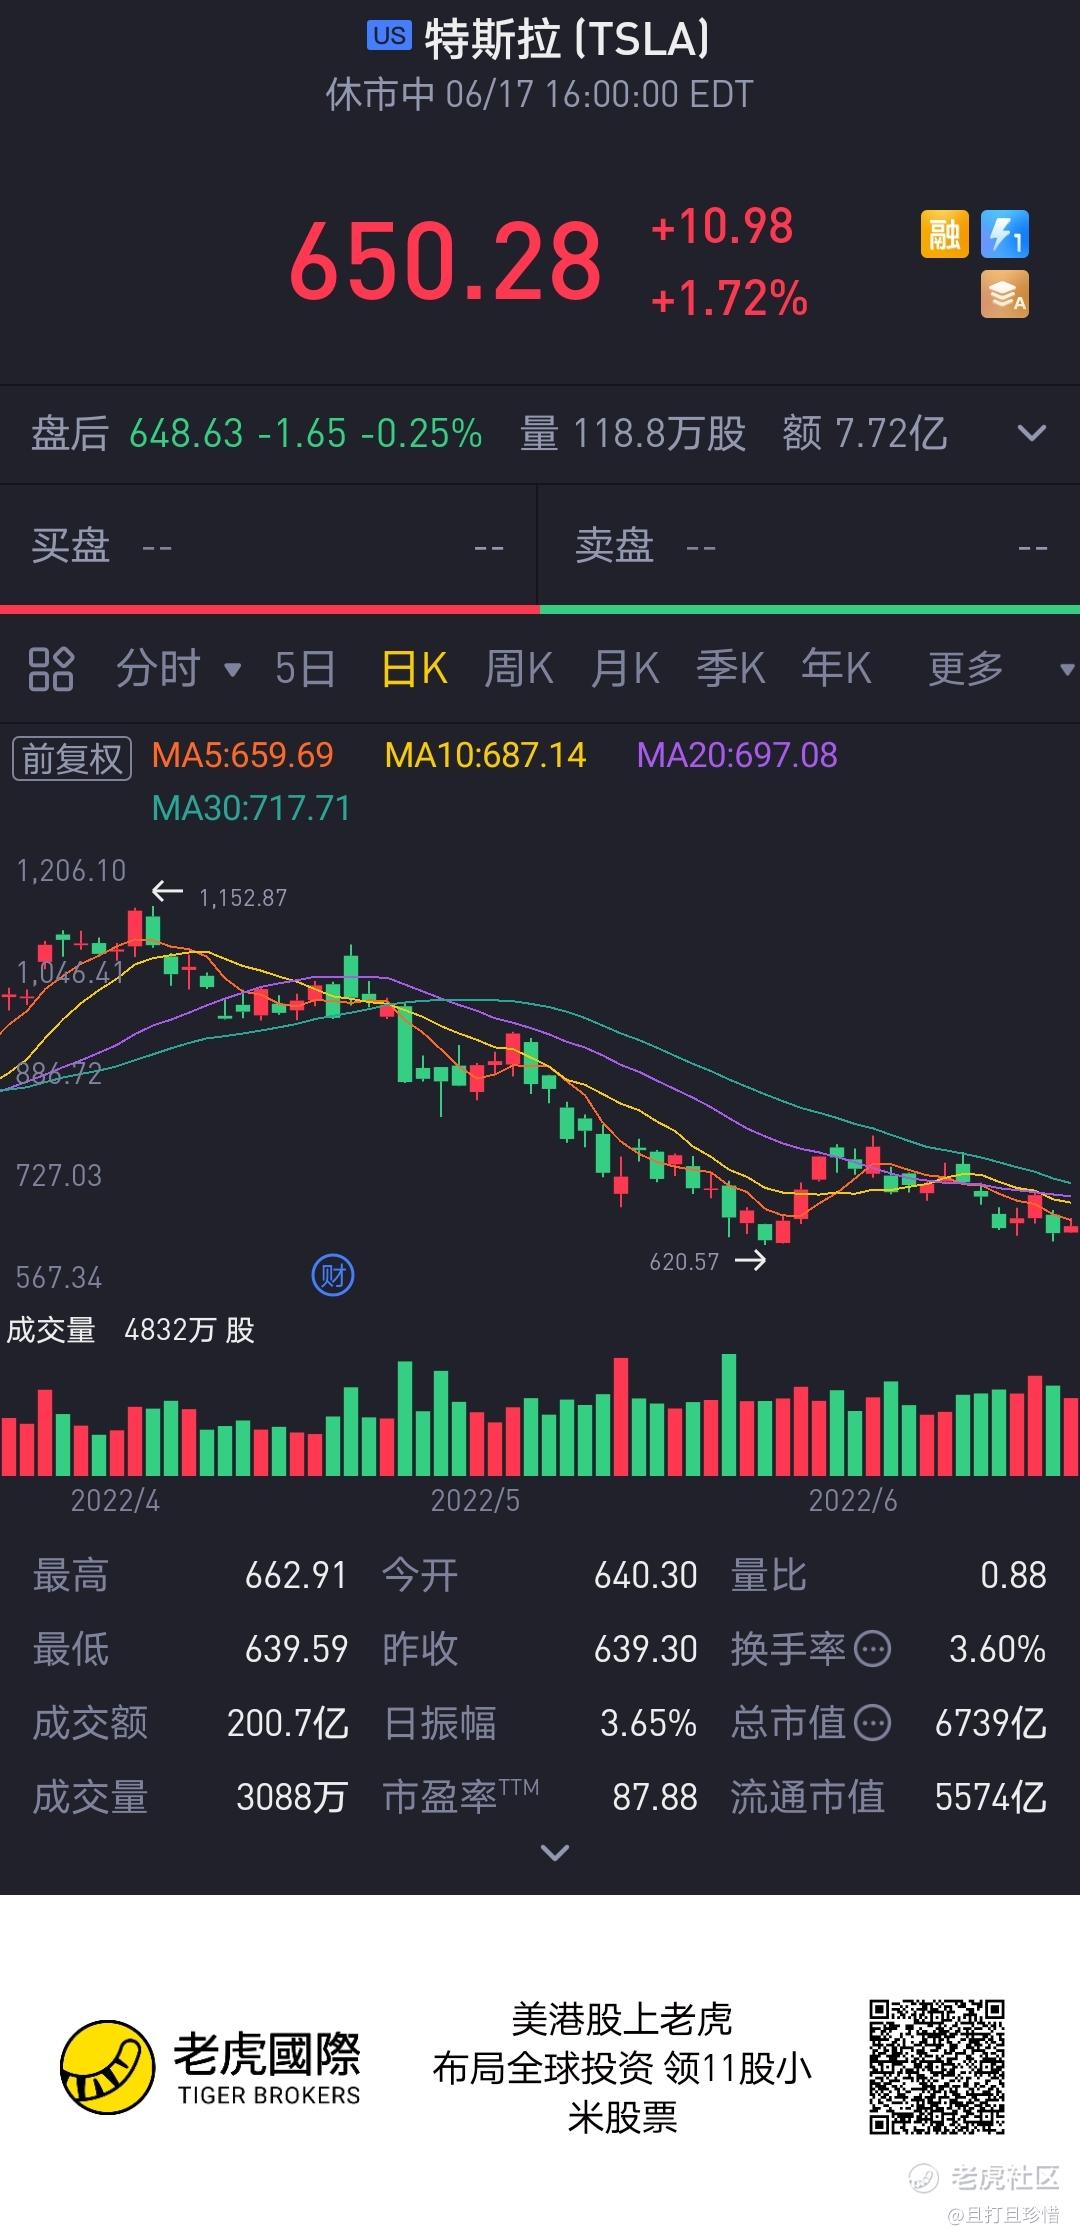Image resolution: width=1080 pixels, height=2240 pixels.
Task: Switch to the 5日 chart tab
Action: tap(305, 669)
